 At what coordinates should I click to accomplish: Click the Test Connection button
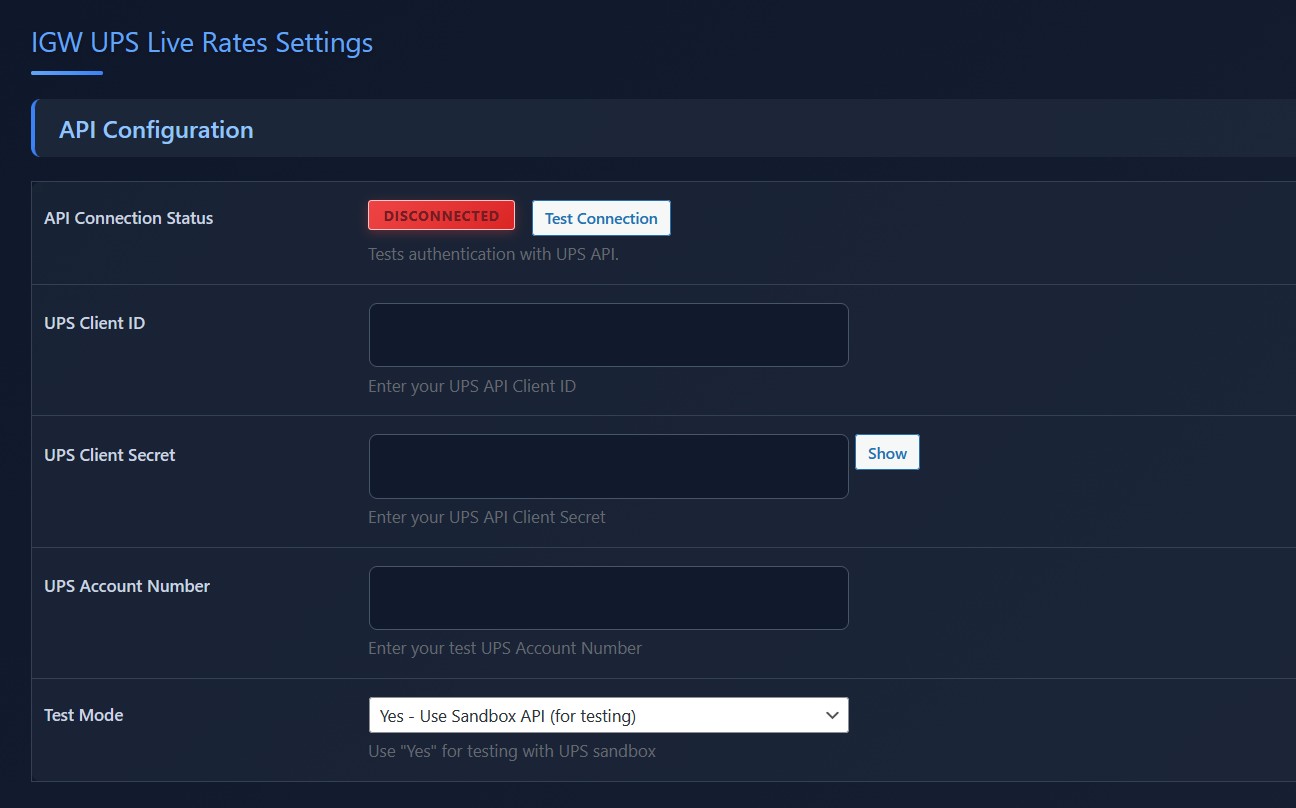point(601,218)
